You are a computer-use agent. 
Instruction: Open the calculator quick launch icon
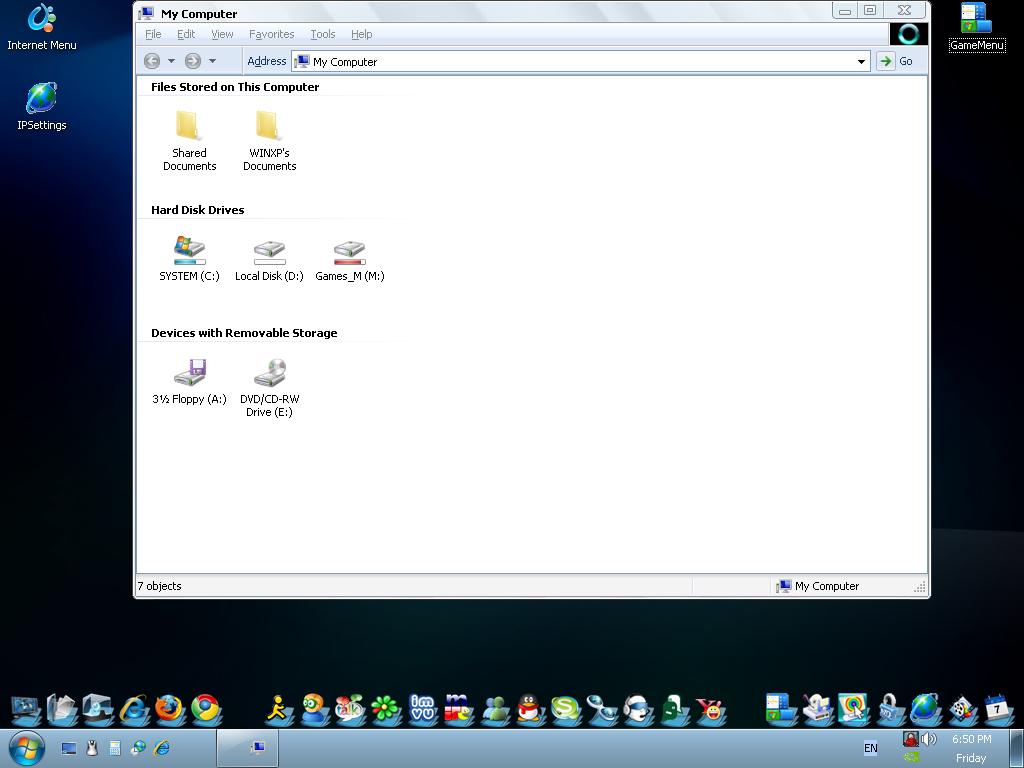tap(115, 748)
